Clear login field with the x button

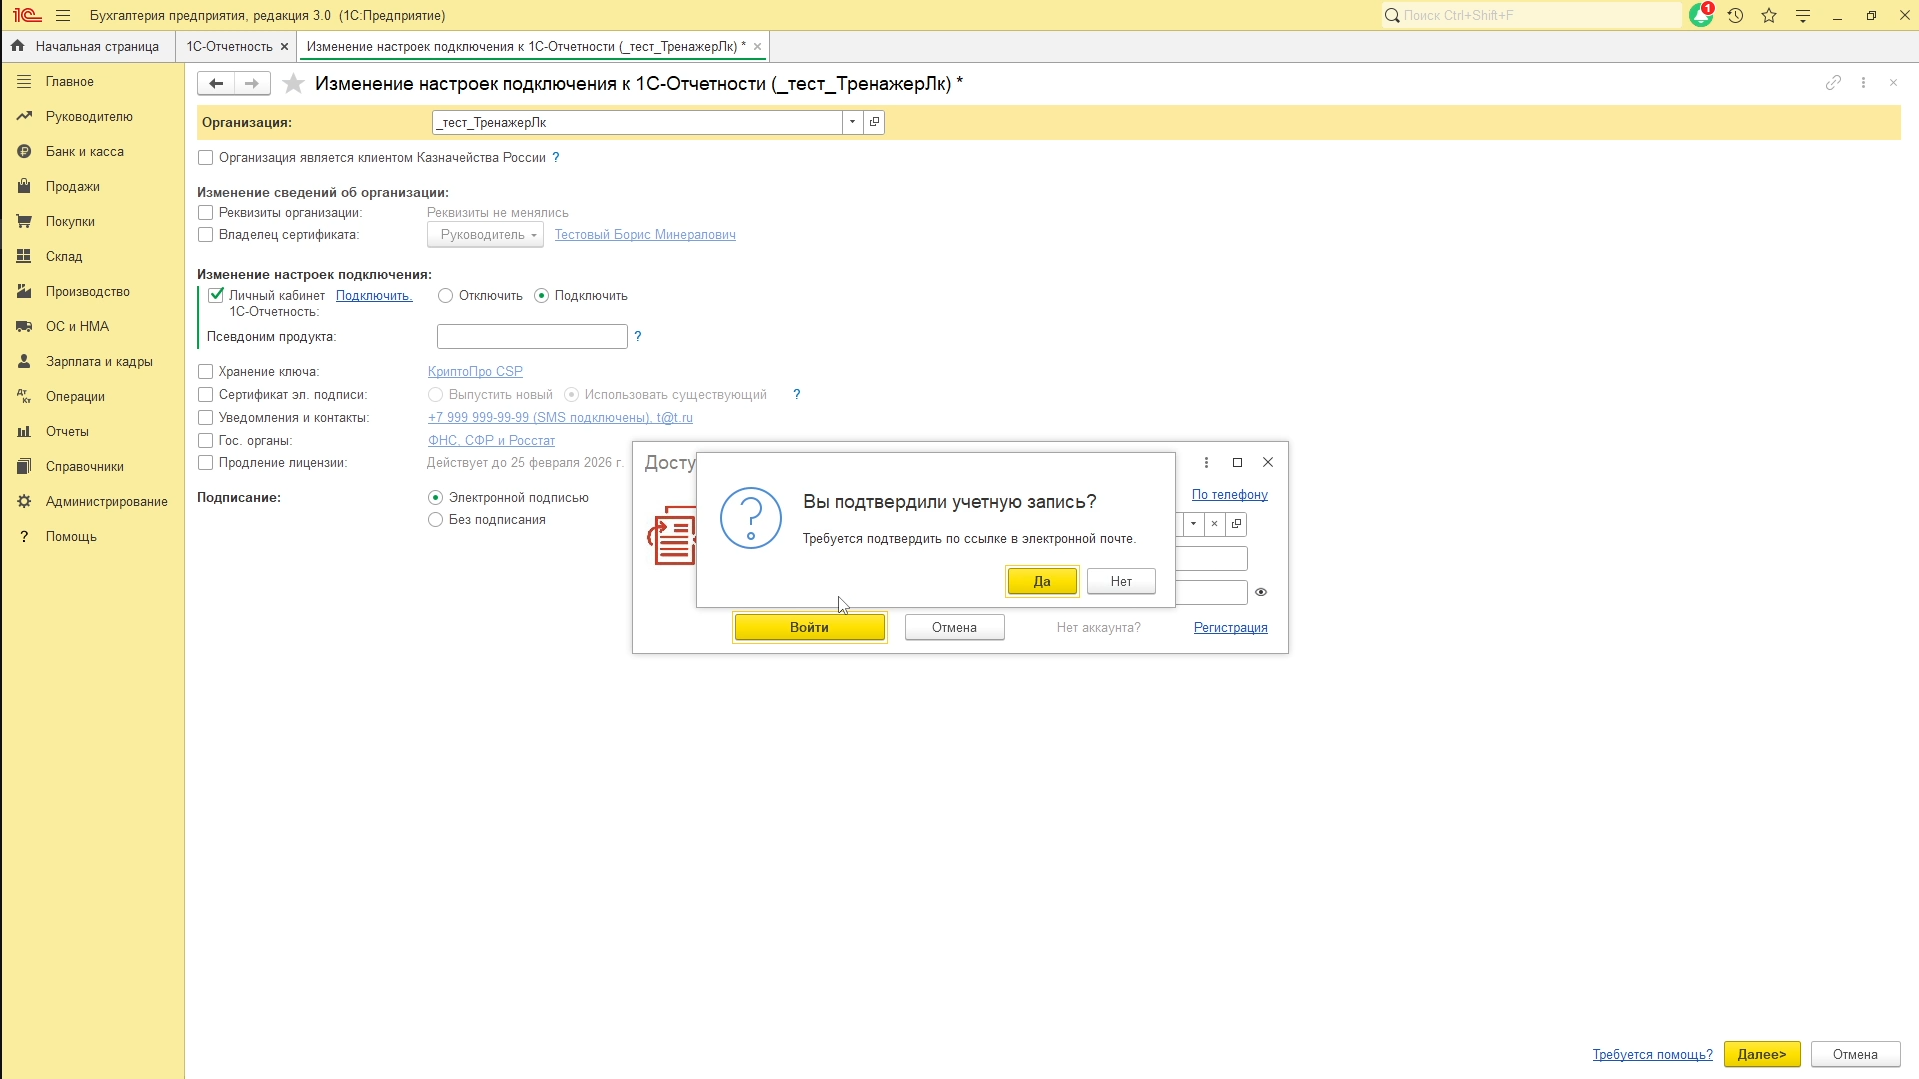coord(1214,523)
